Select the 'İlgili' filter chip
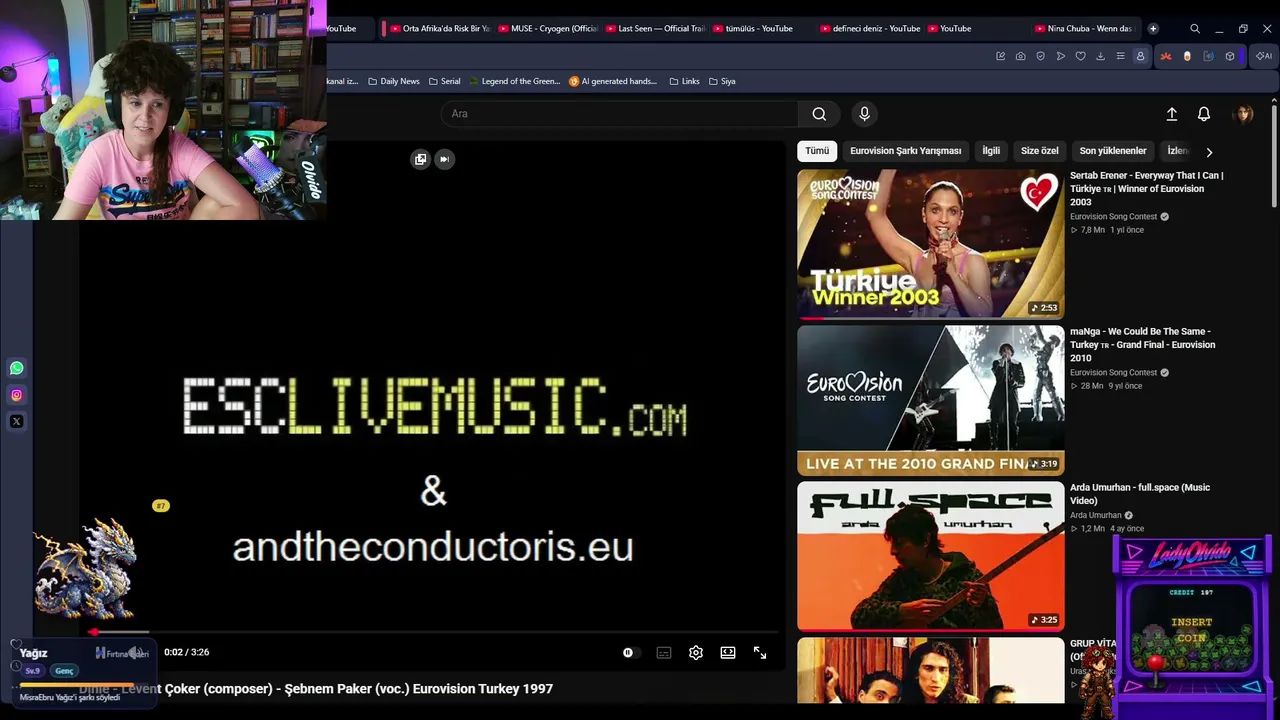1280x720 pixels. (x=991, y=151)
